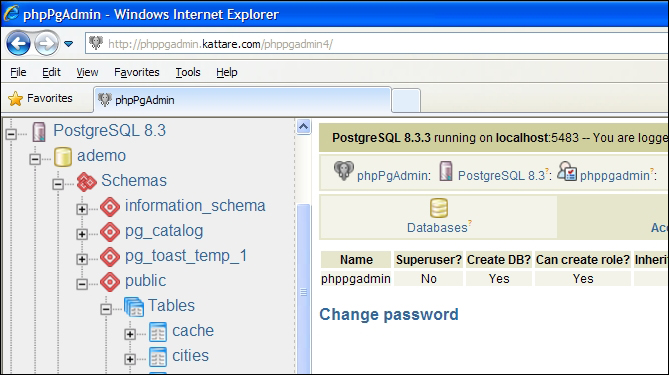Click the tree panel scroll up arrow

[303, 127]
